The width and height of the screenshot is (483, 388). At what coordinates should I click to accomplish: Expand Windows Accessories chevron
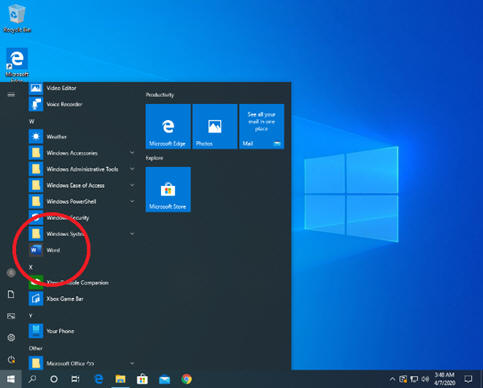tap(132, 153)
